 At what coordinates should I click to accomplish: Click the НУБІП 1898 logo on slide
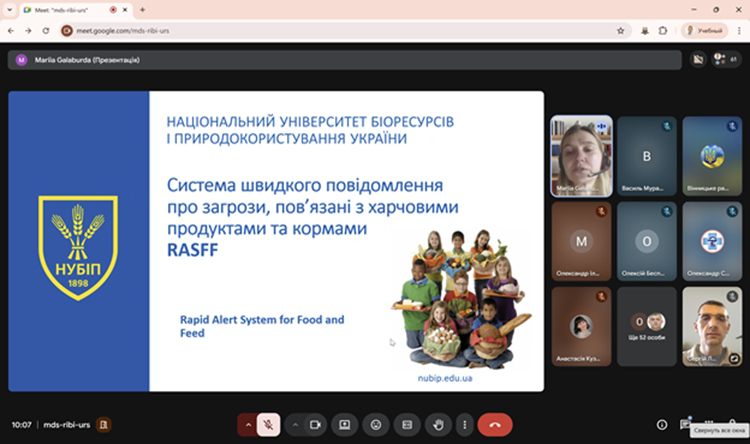pos(78,247)
